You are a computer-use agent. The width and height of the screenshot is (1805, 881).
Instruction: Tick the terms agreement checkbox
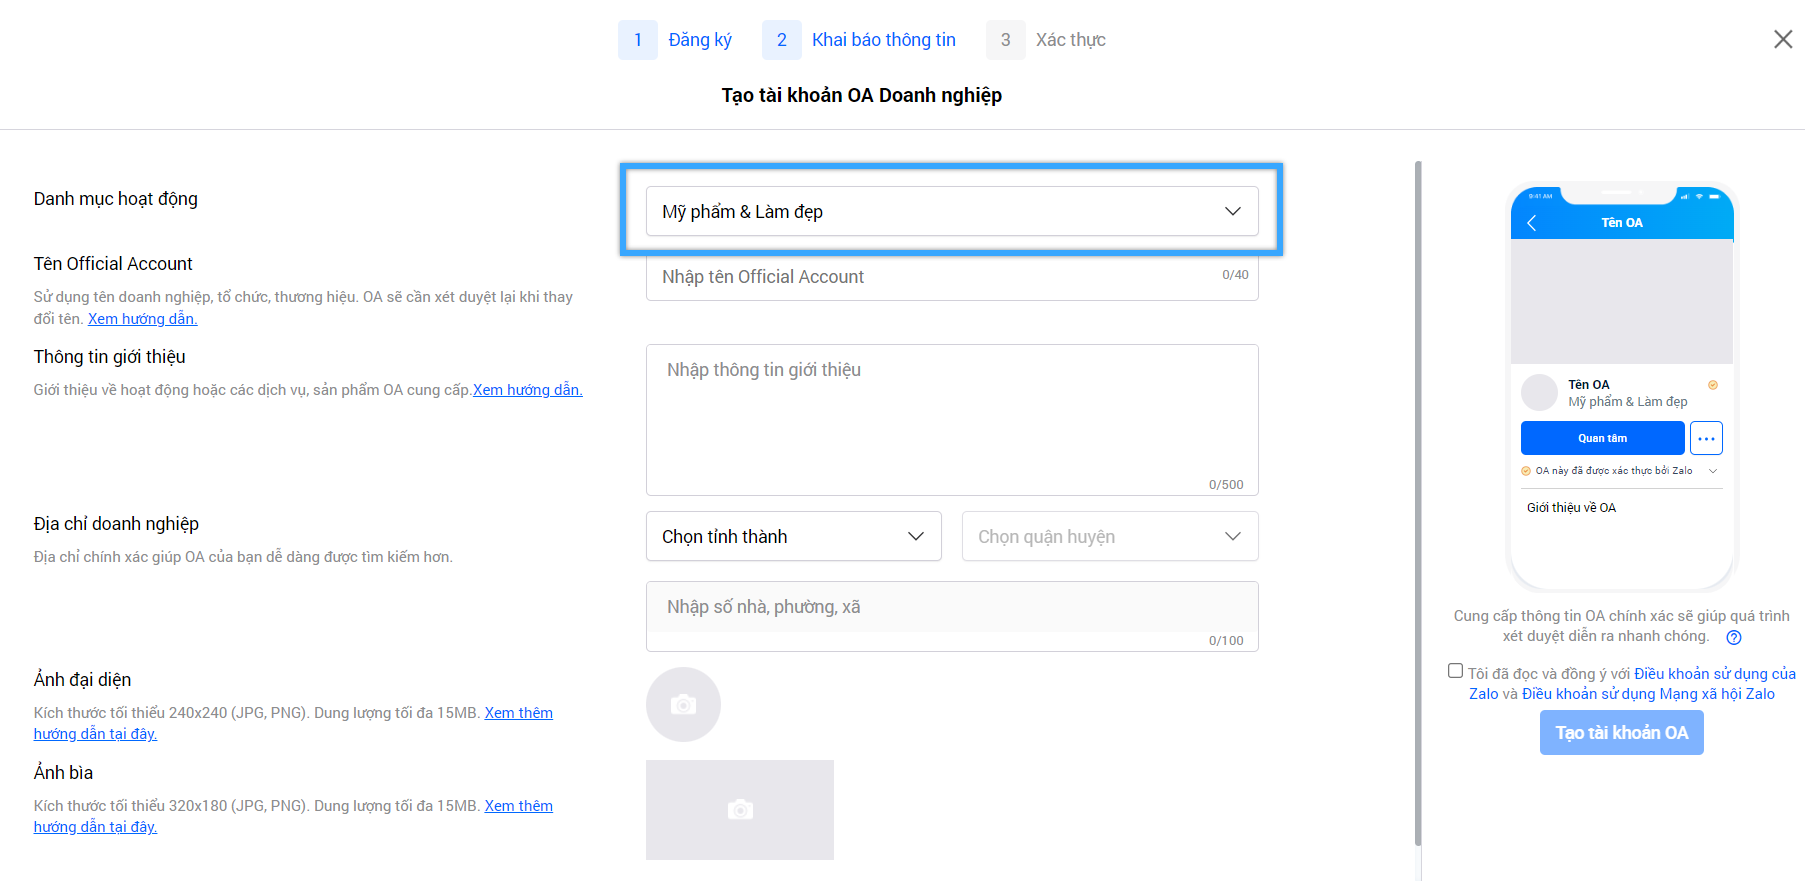click(x=1455, y=671)
